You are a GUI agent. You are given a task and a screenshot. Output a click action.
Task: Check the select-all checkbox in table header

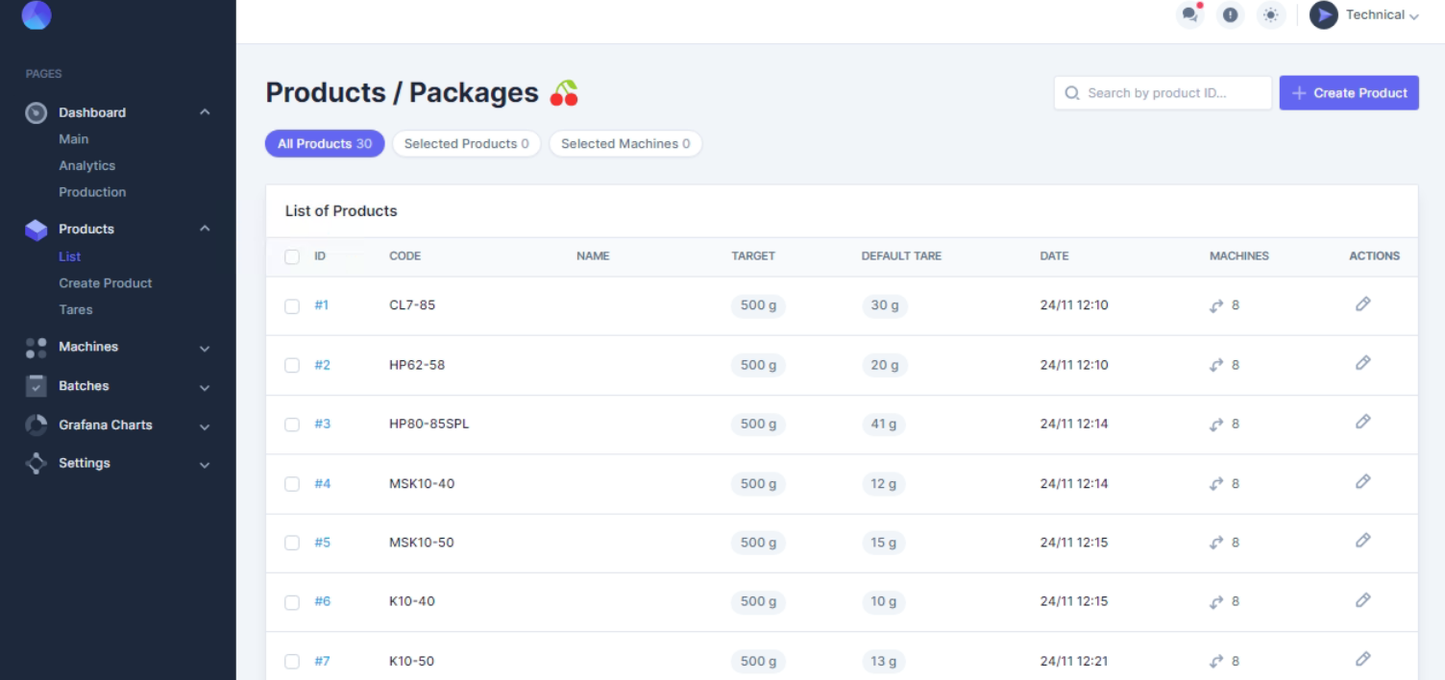(x=292, y=257)
